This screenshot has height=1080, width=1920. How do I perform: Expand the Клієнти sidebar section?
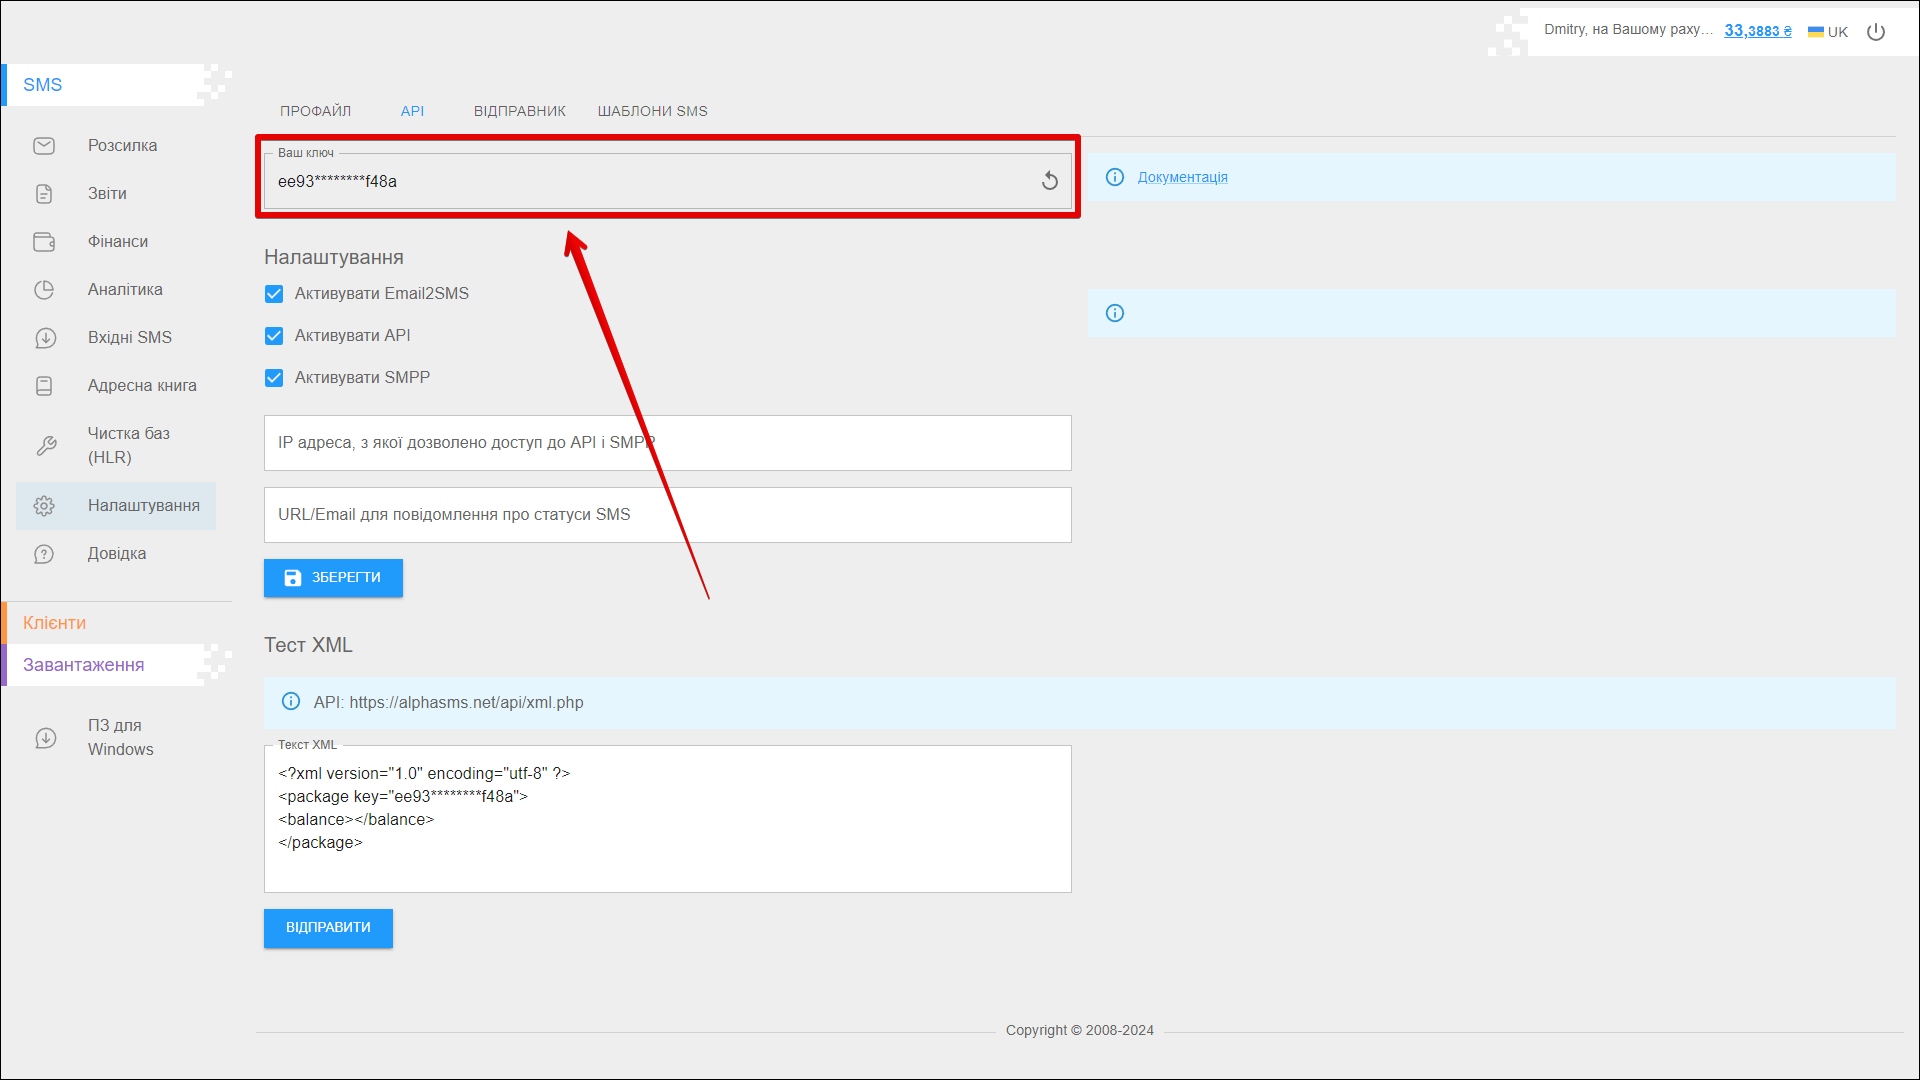(55, 623)
